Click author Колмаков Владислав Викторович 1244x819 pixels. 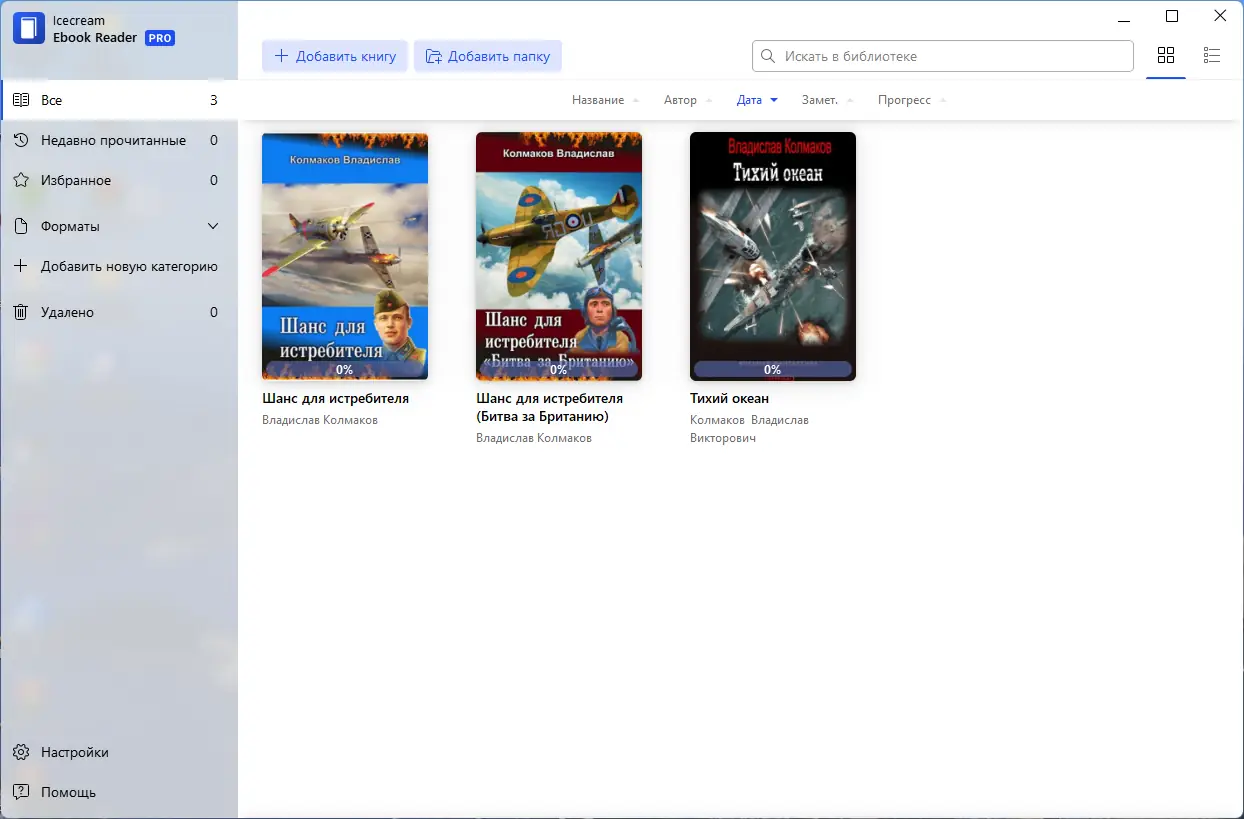[x=749, y=429]
